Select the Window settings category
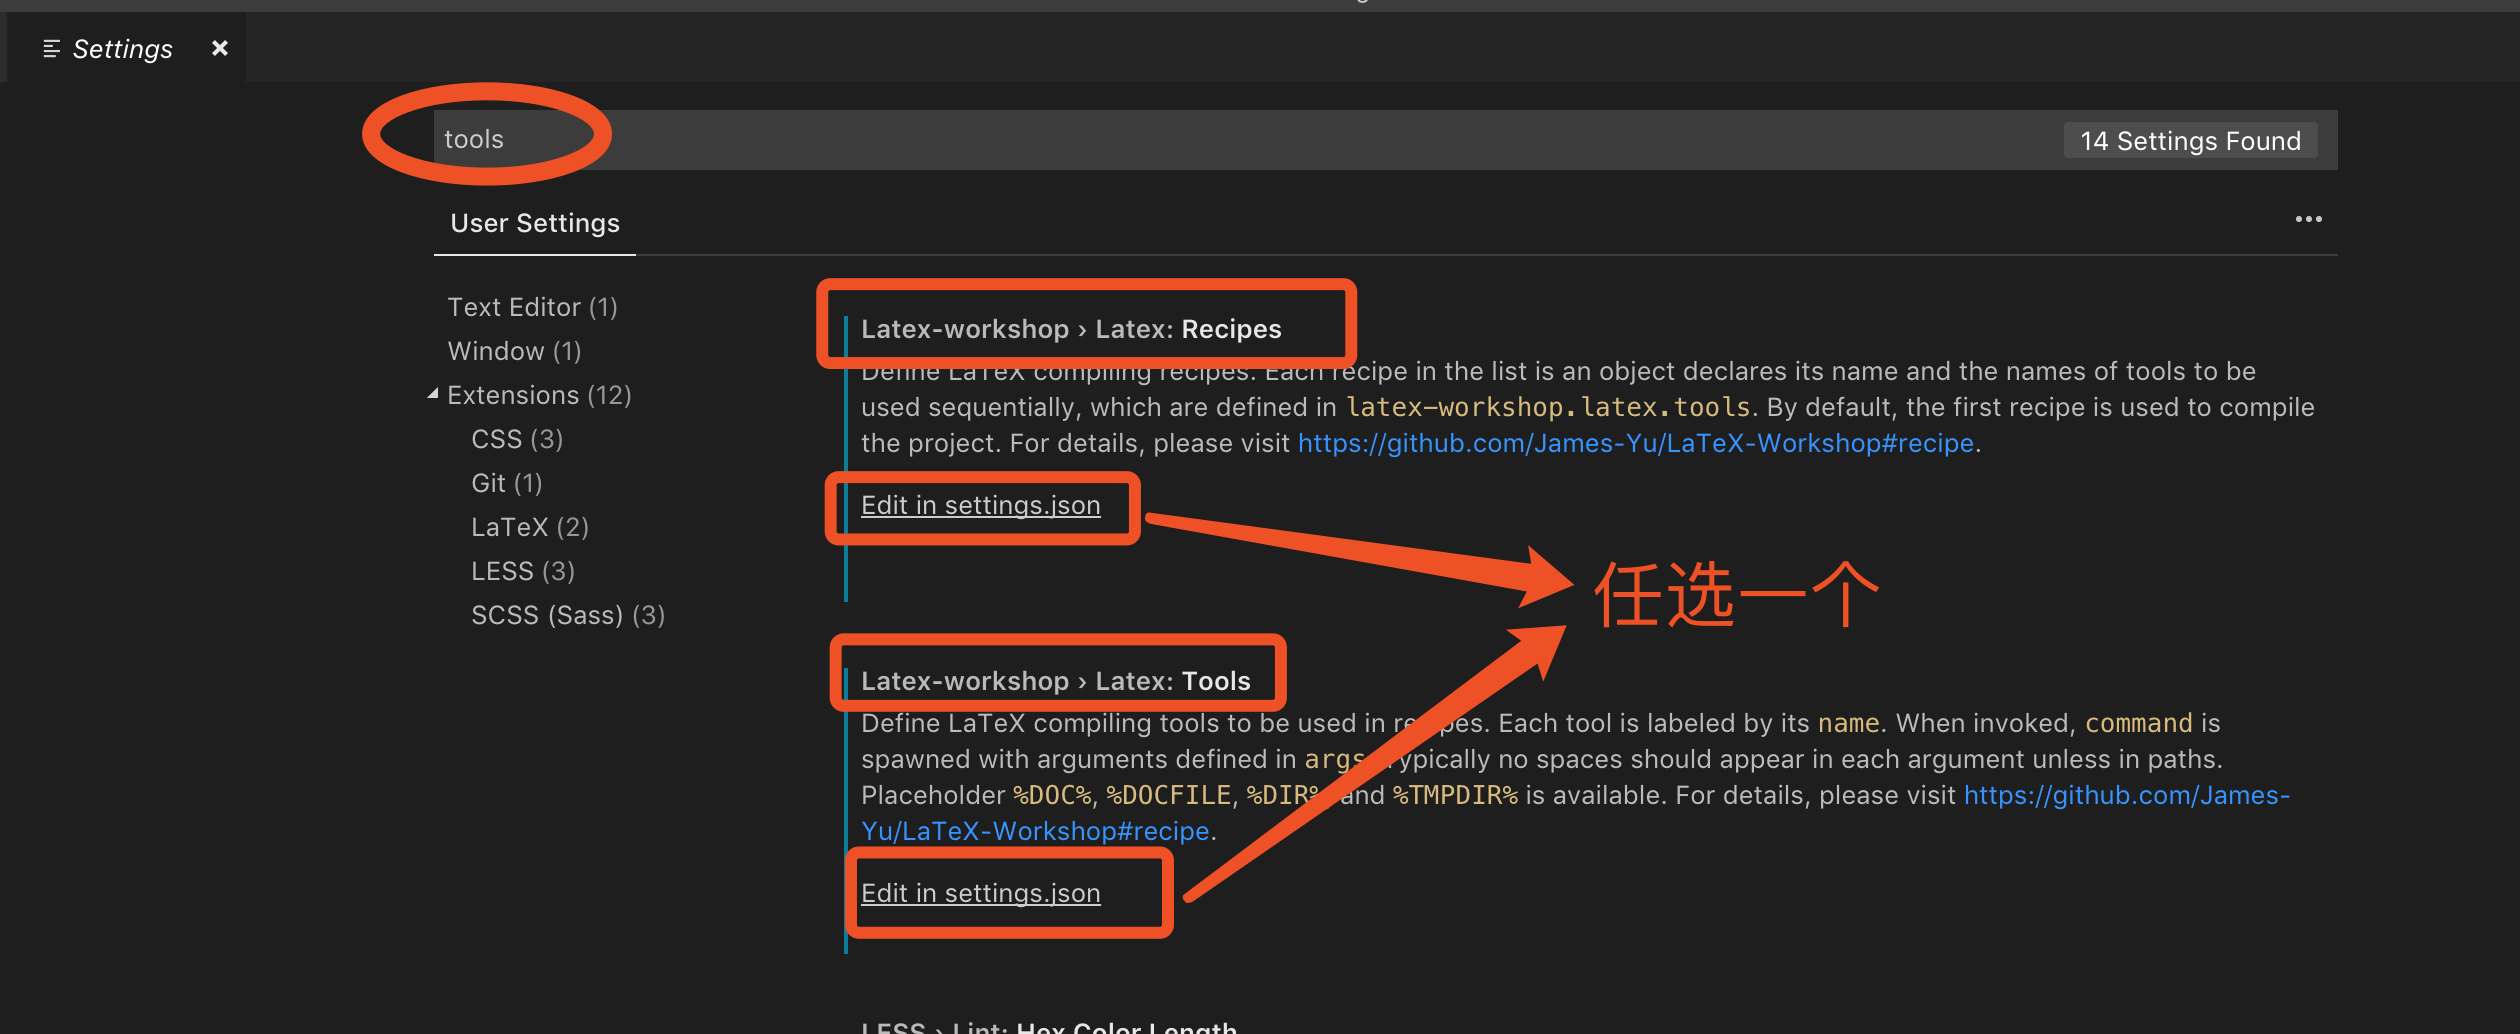This screenshot has height=1034, width=2520. tap(515, 350)
